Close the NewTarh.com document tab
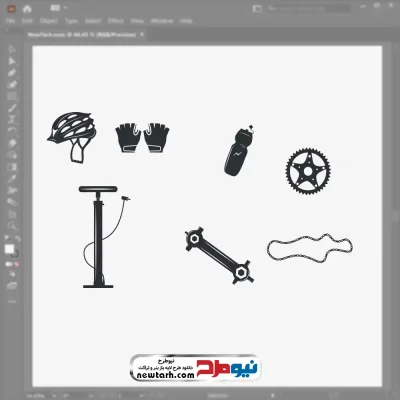Image resolution: width=400 pixels, height=400 pixels. 142,34
